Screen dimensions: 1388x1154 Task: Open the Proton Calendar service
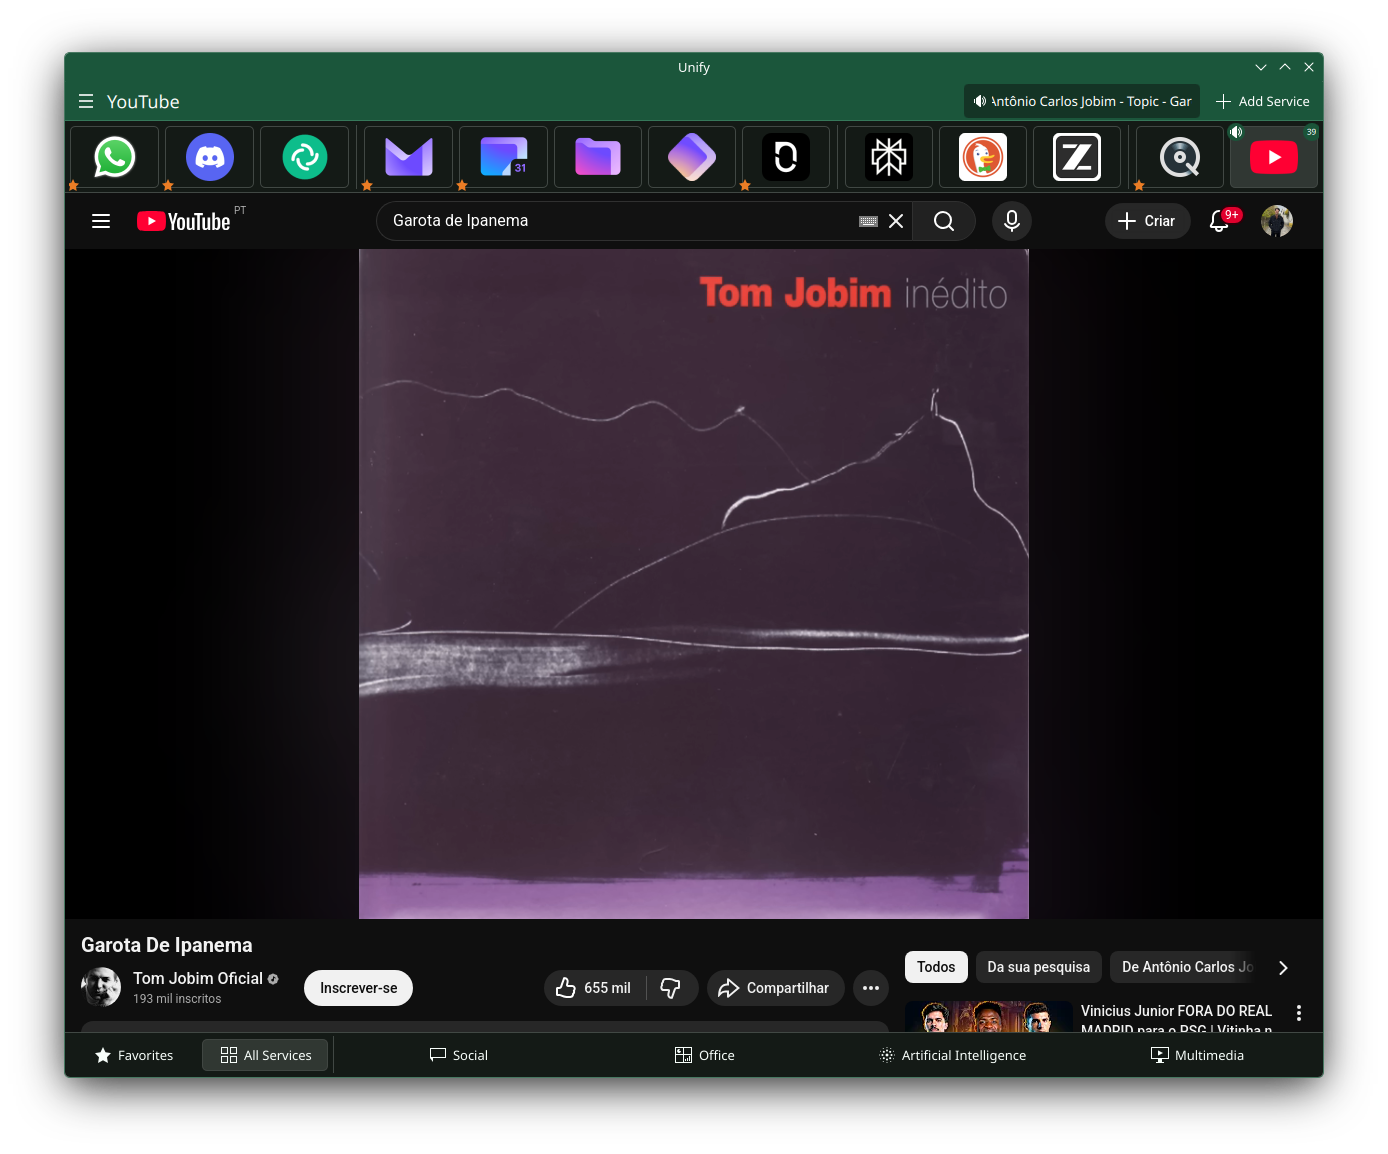(504, 157)
